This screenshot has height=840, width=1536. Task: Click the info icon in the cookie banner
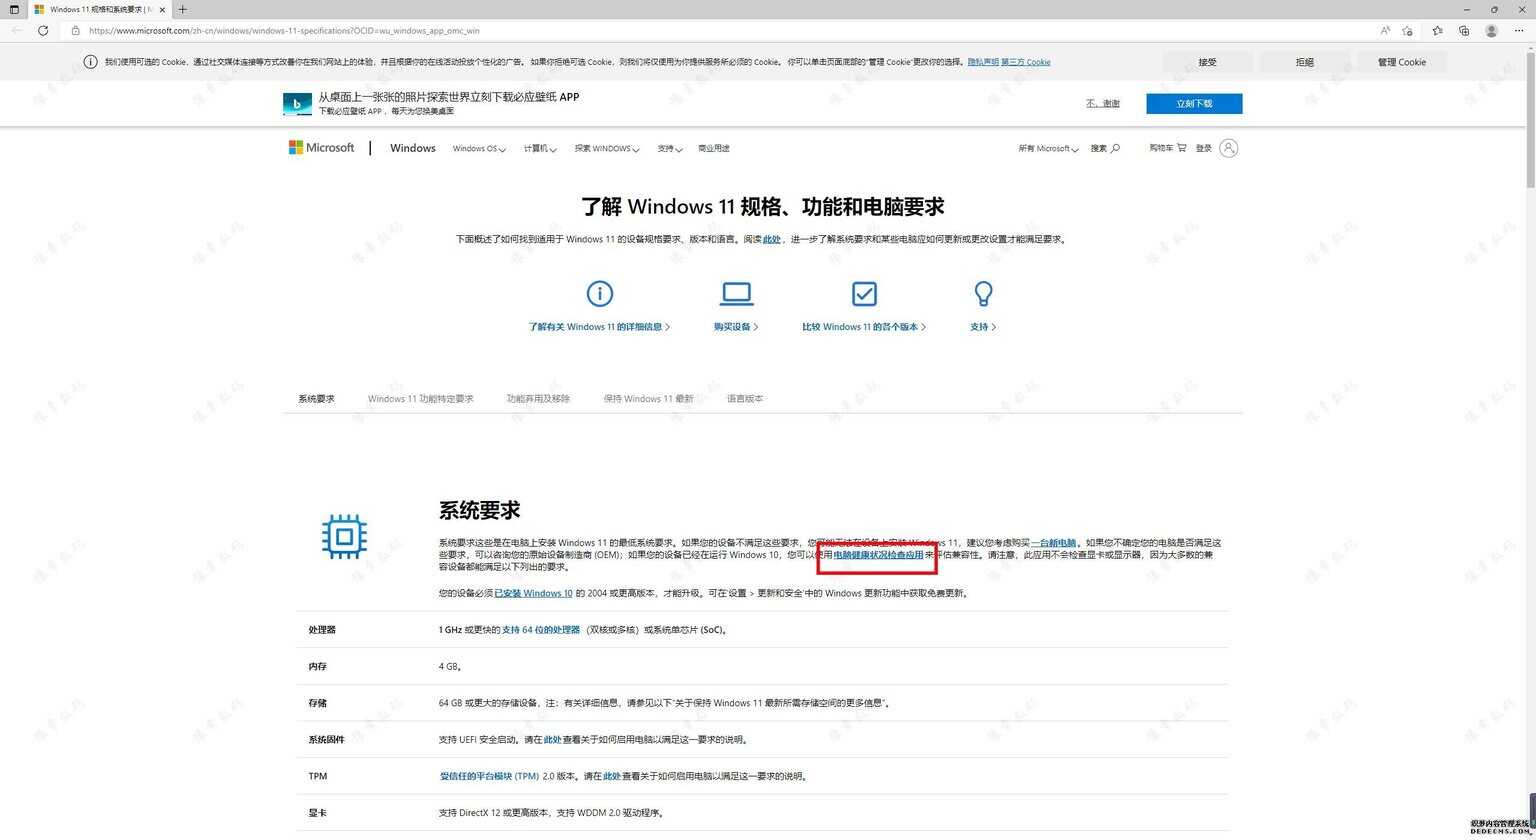click(x=90, y=62)
